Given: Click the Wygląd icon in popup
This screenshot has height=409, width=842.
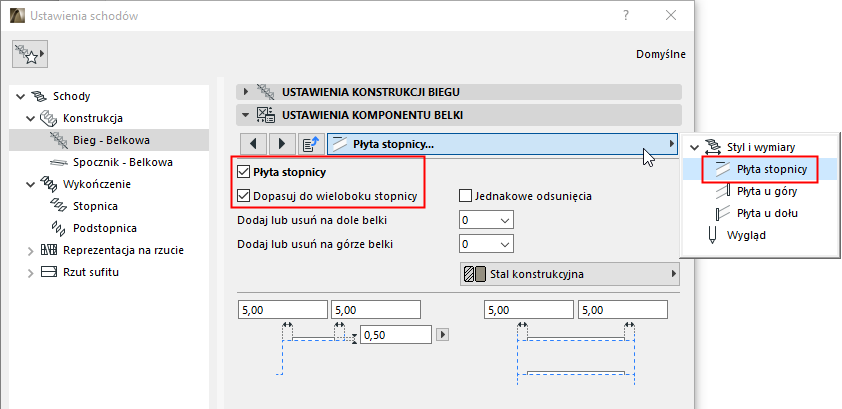Looking at the screenshot, I should click(x=711, y=235).
